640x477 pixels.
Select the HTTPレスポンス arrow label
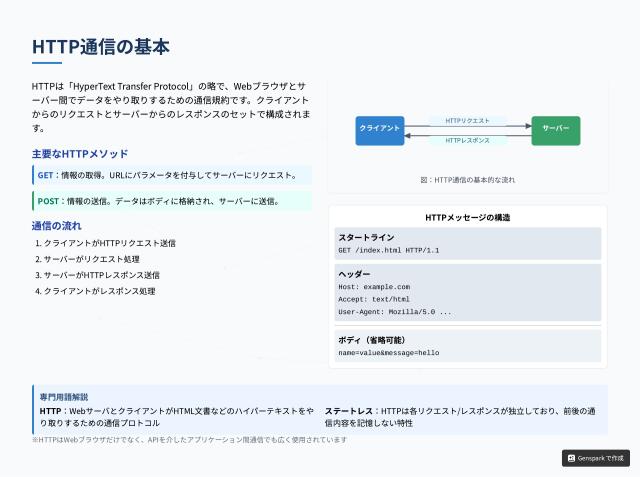[x=467, y=140]
